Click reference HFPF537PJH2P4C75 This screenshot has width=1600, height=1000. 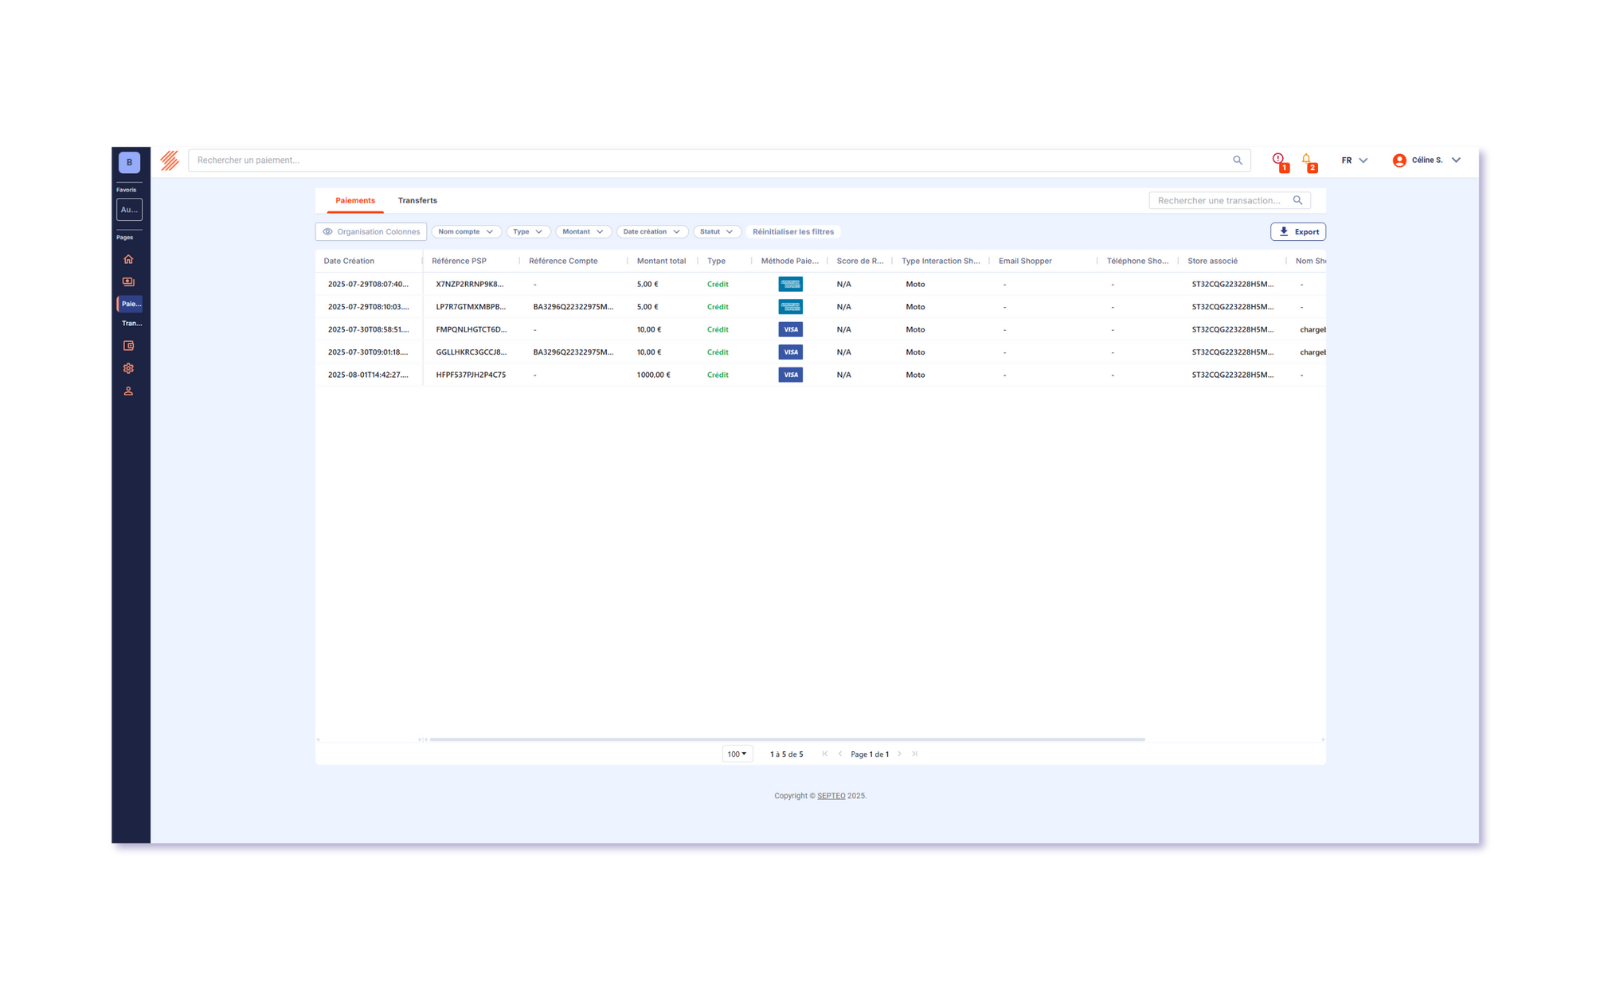[x=470, y=375]
